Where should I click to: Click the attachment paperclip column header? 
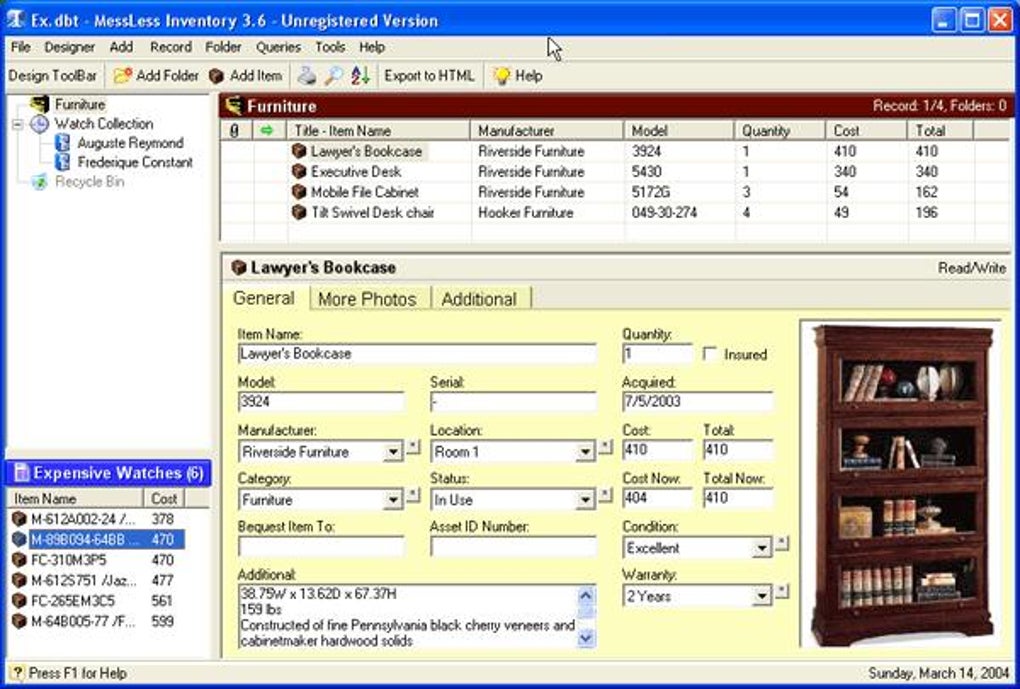[235, 131]
